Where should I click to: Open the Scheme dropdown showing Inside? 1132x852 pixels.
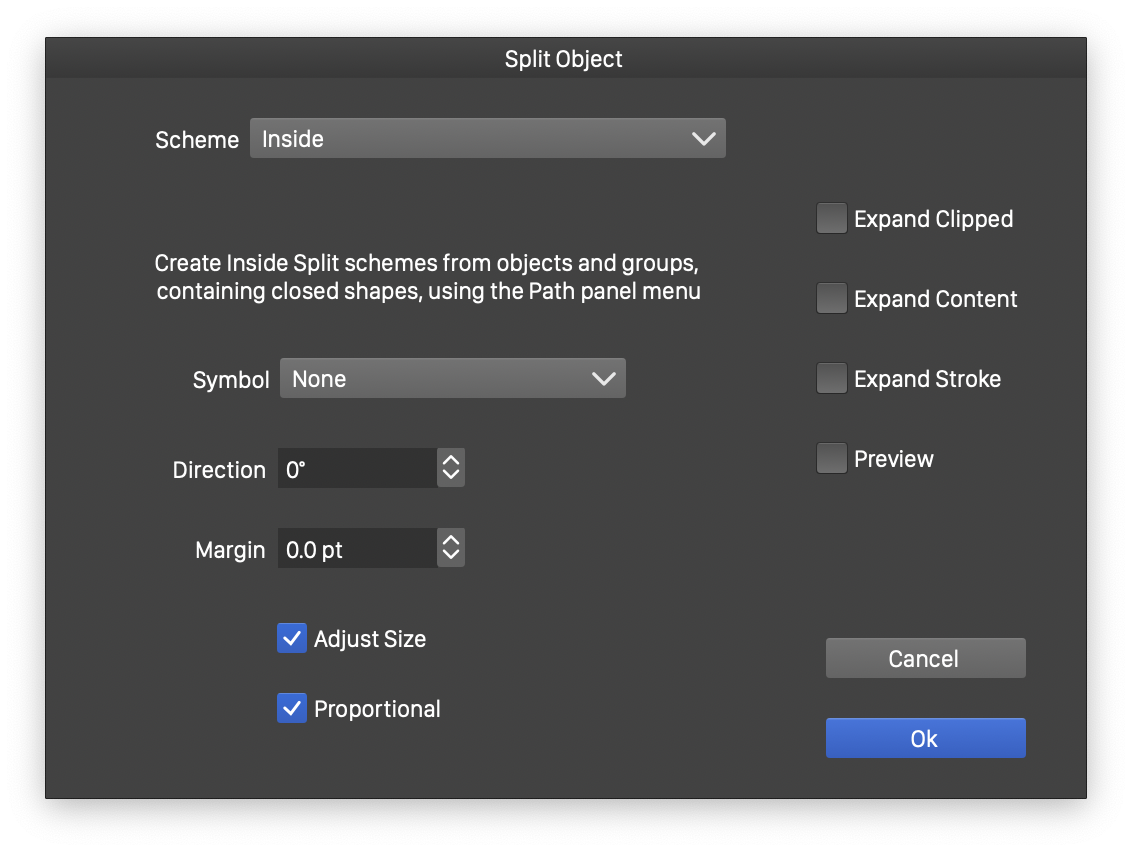coord(470,139)
